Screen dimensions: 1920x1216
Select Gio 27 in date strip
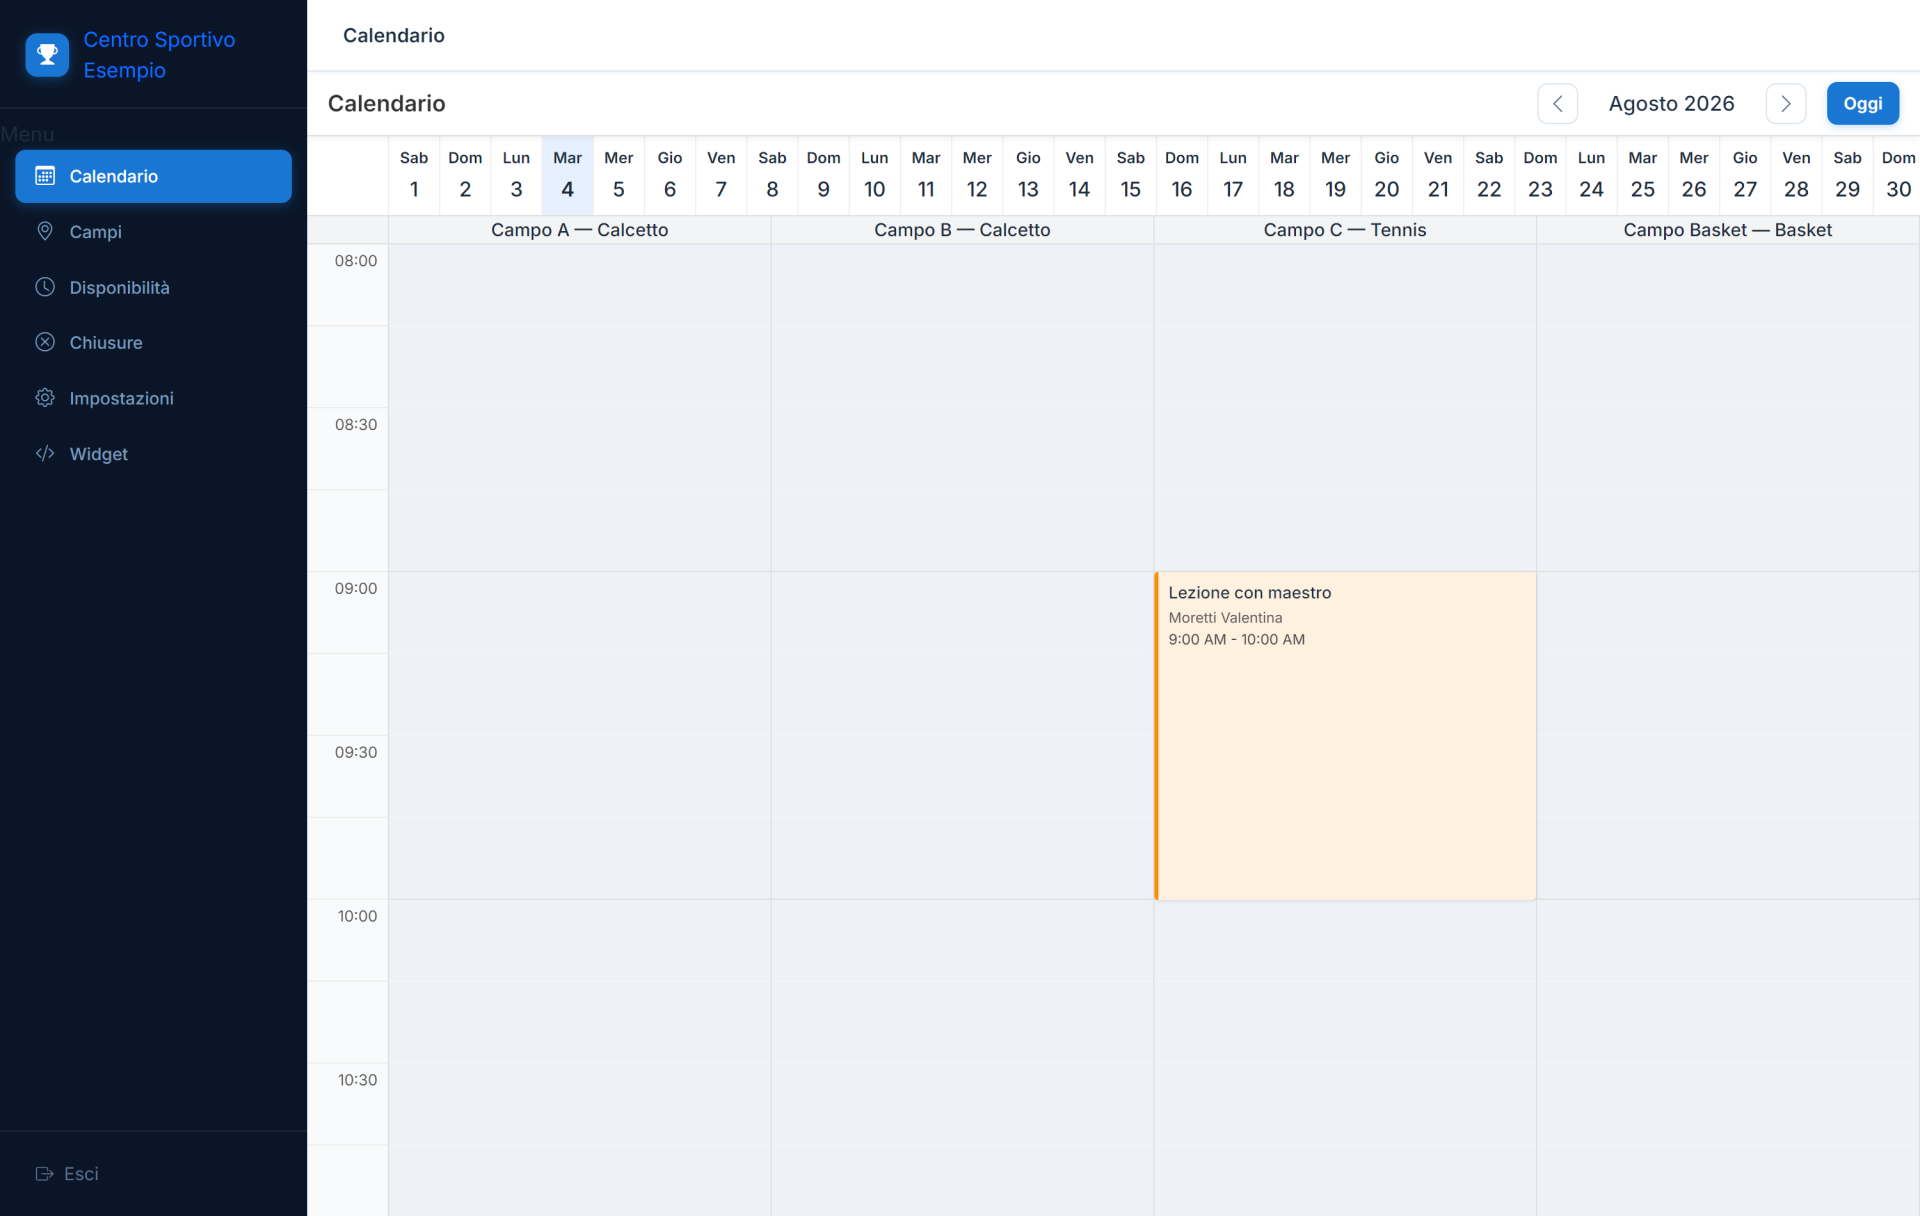1745,175
